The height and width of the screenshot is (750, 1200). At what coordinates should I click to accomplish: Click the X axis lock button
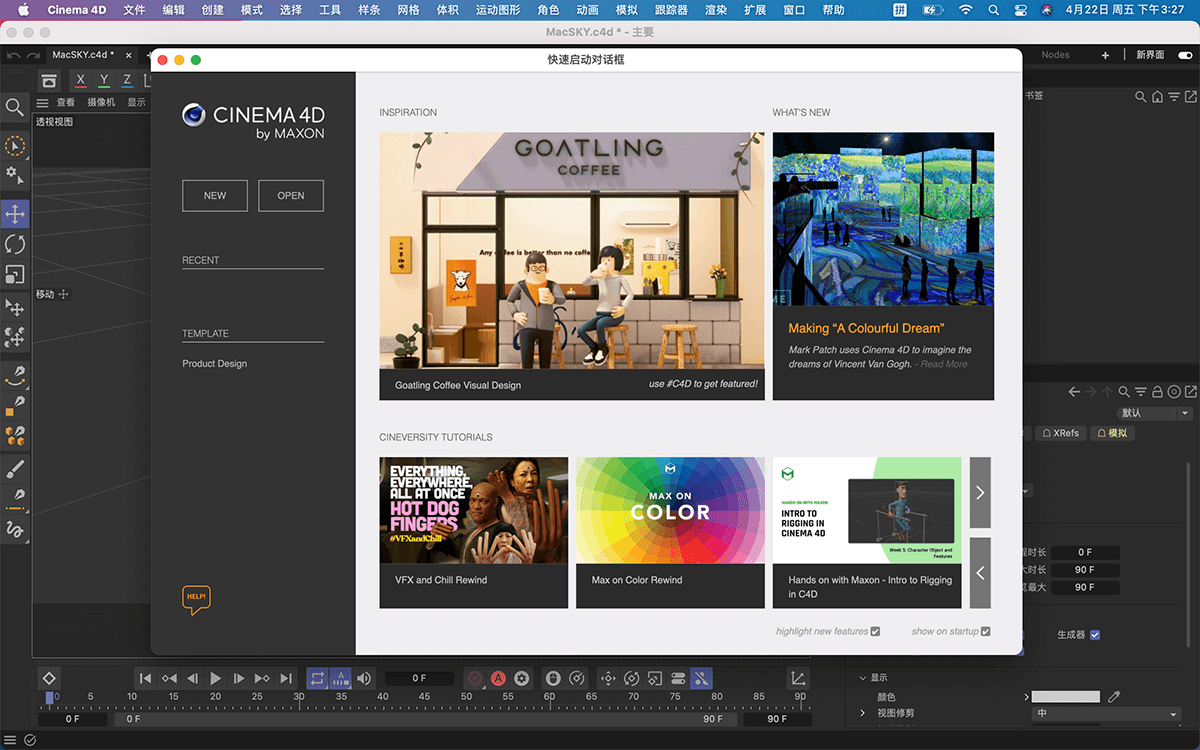81,80
